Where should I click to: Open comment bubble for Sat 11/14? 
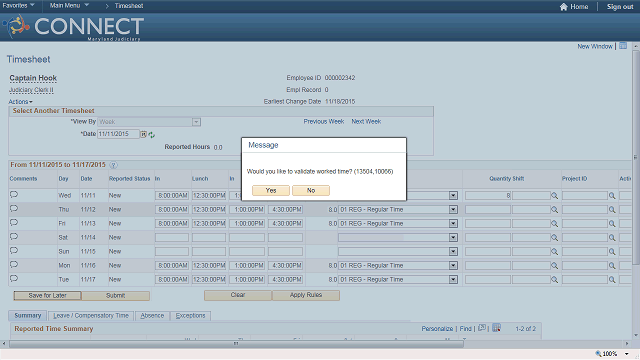(14, 236)
